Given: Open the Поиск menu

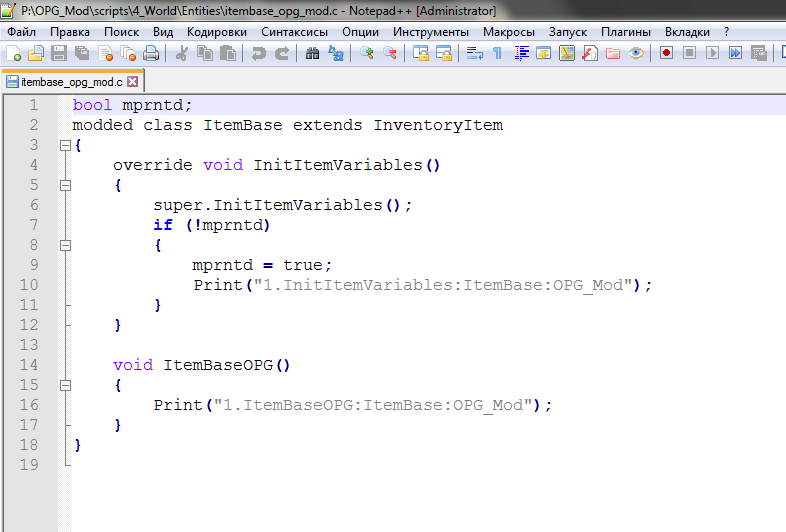Looking at the screenshot, I should 121,32.
